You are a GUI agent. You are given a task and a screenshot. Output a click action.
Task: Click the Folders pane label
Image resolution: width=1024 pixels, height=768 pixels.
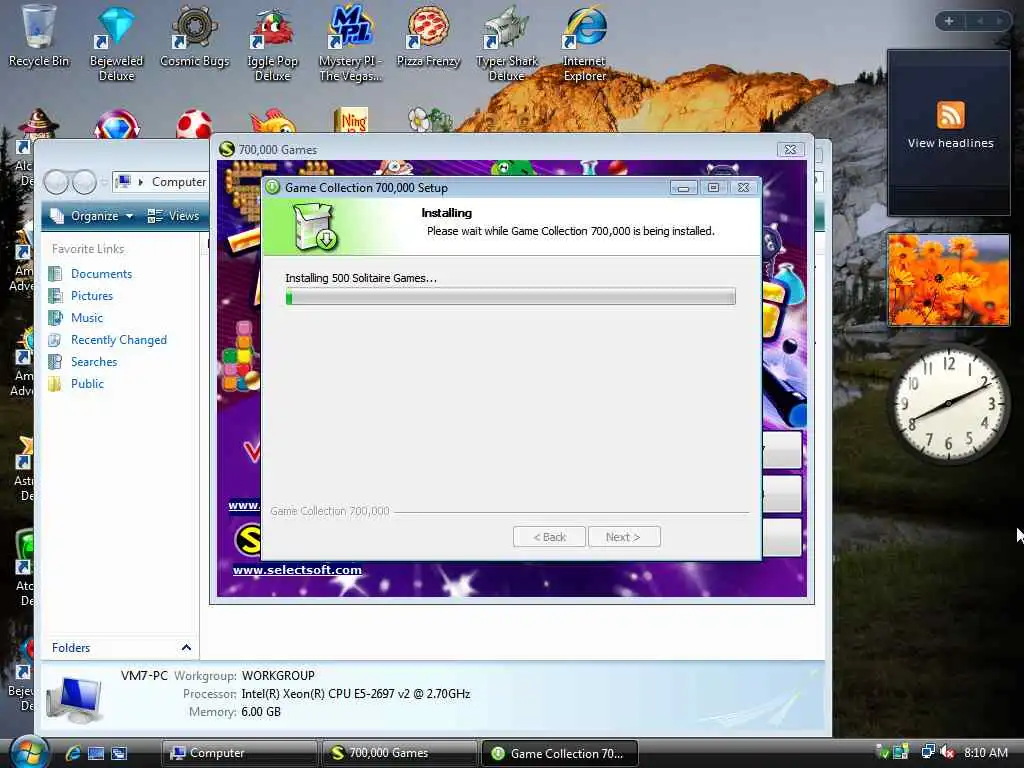pyautogui.click(x=71, y=647)
